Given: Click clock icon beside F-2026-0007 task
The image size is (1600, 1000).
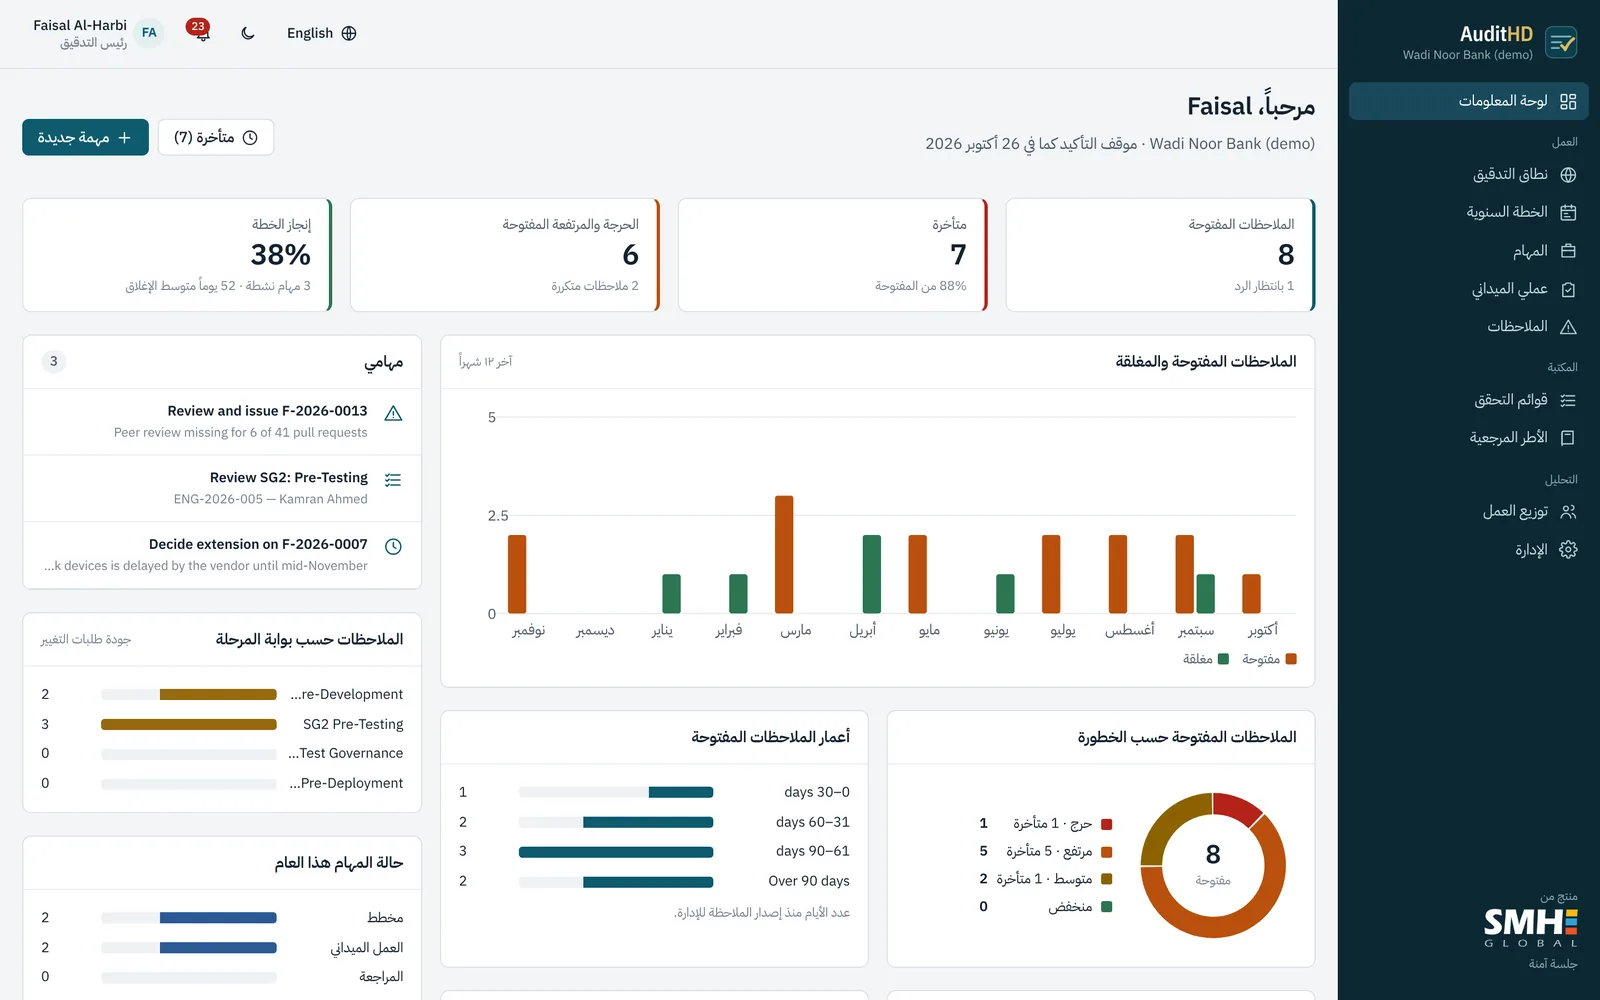Looking at the screenshot, I should (x=393, y=547).
